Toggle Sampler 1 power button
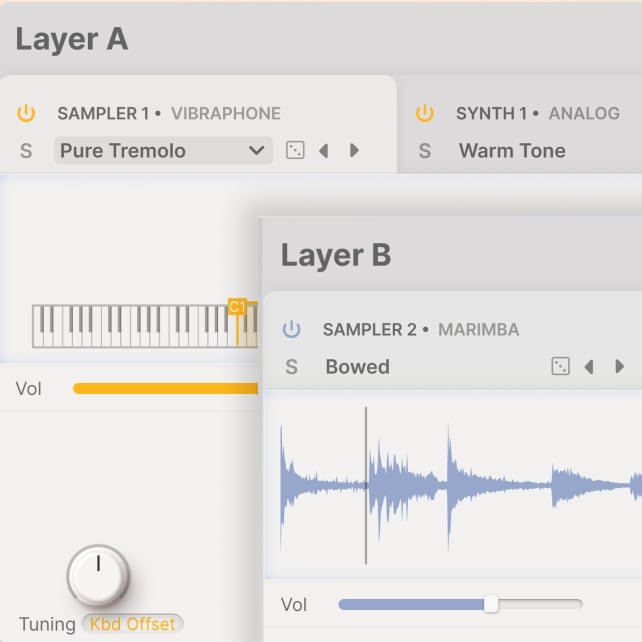642x642 pixels. click(x=26, y=114)
